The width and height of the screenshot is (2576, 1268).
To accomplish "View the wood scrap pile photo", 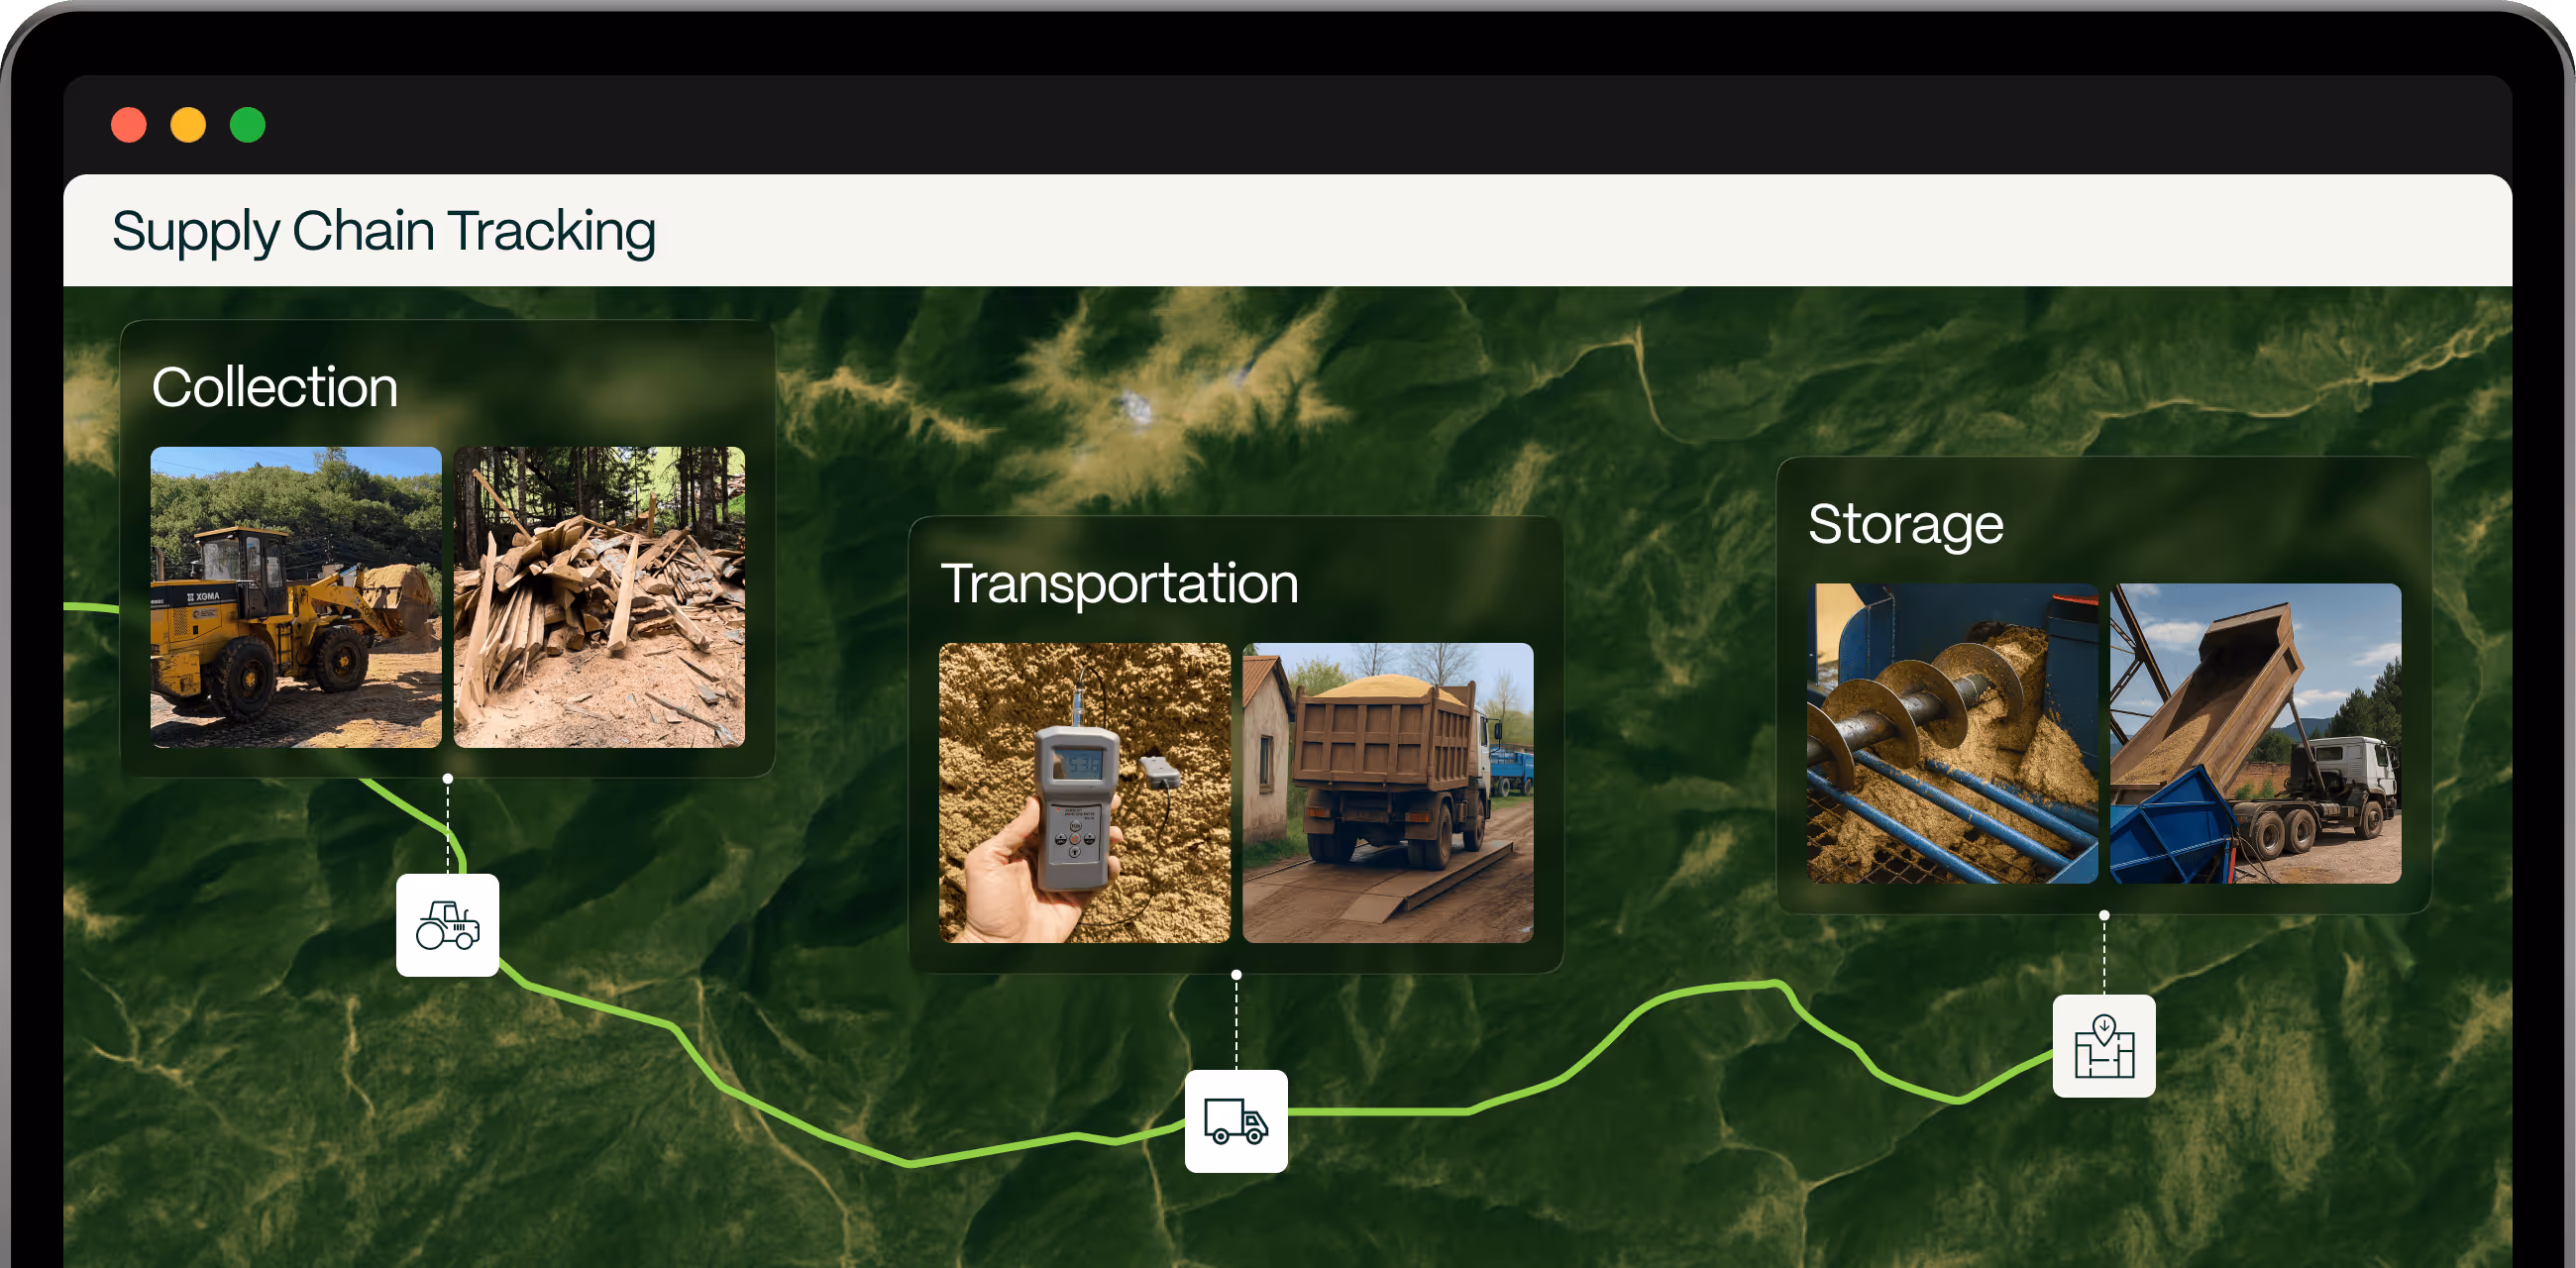I will pyautogui.click(x=599, y=597).
